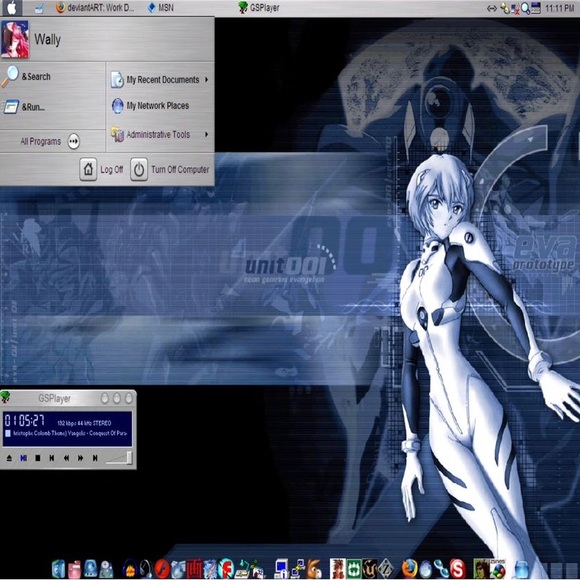Toggle play/pause in GSPlayer
This screenshot has height=580, width=580.
click(23, 458)
